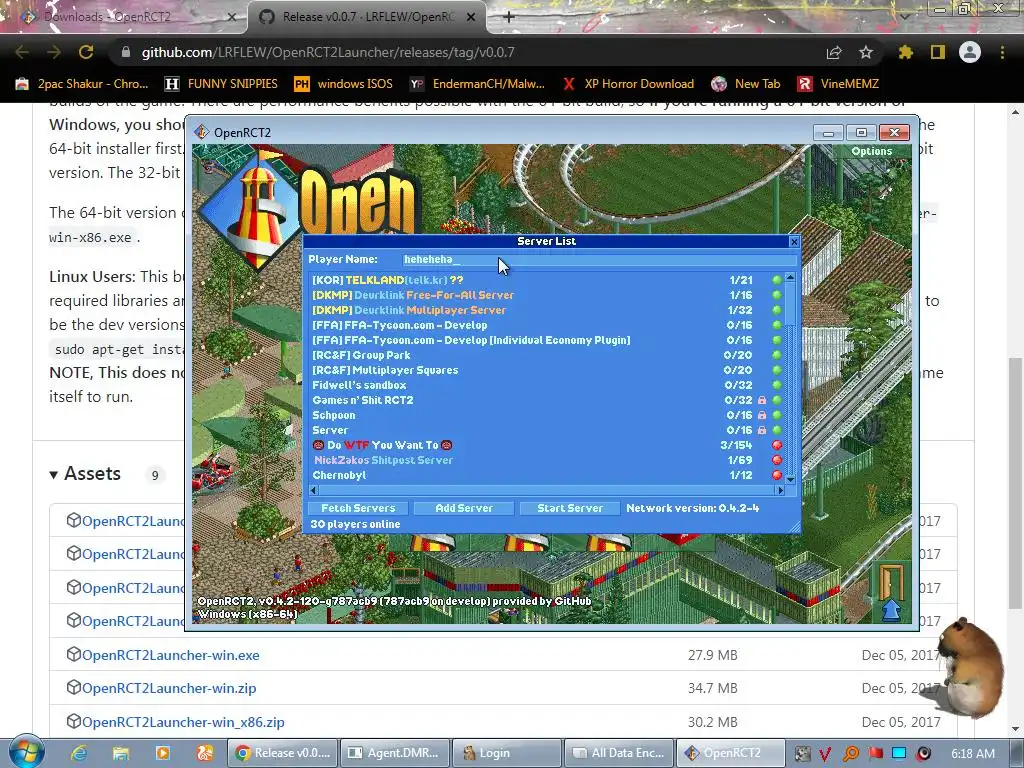Close the Server List dialog
Screen dimensions: 1024x768
click(x=794, y=242)
